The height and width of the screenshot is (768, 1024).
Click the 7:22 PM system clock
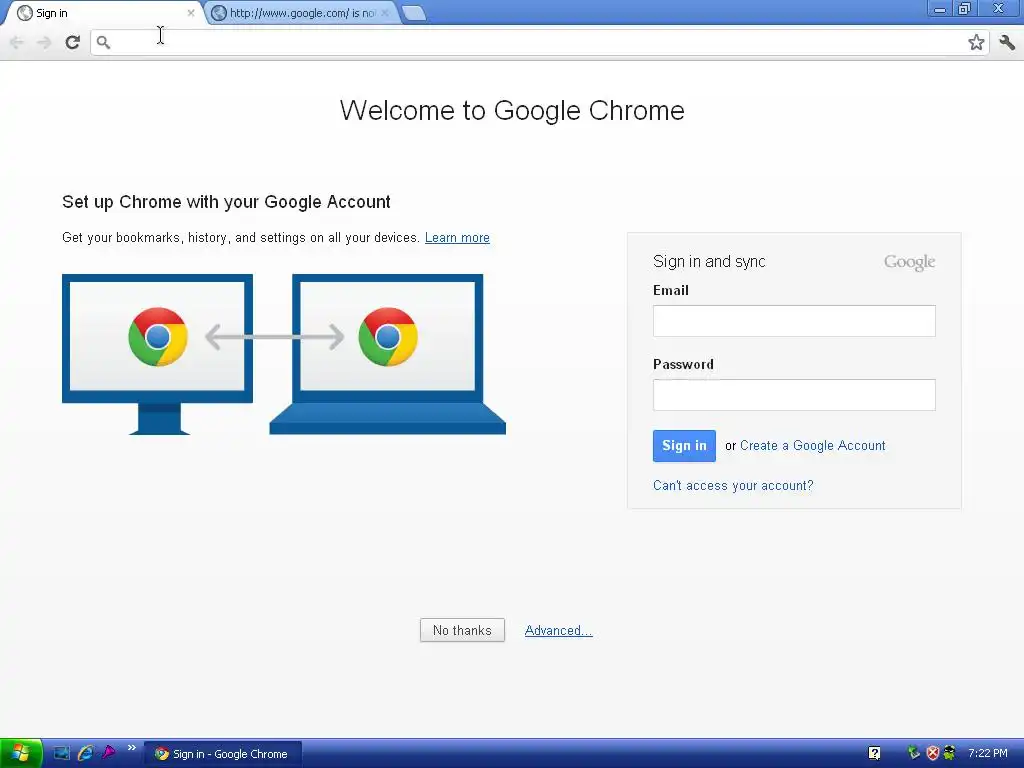coord(987,754)
